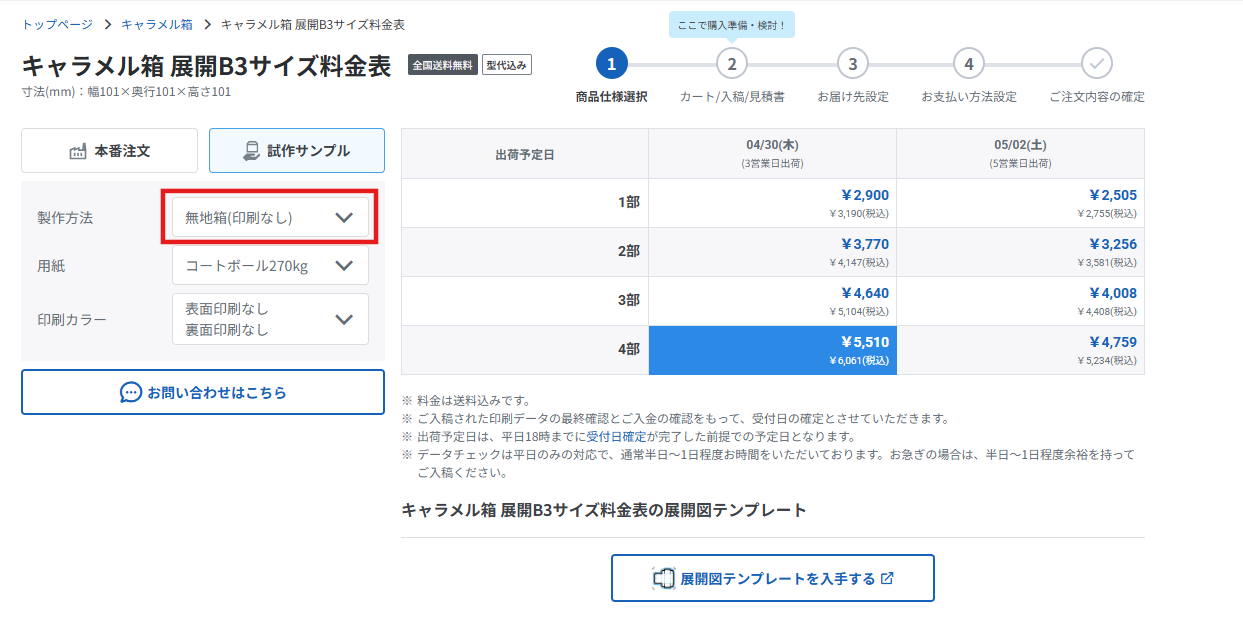Screen dimensions: 1243x640
Task: Select 2部 price ¥3,770 for 04/30
Action: [x=773, y=252]
